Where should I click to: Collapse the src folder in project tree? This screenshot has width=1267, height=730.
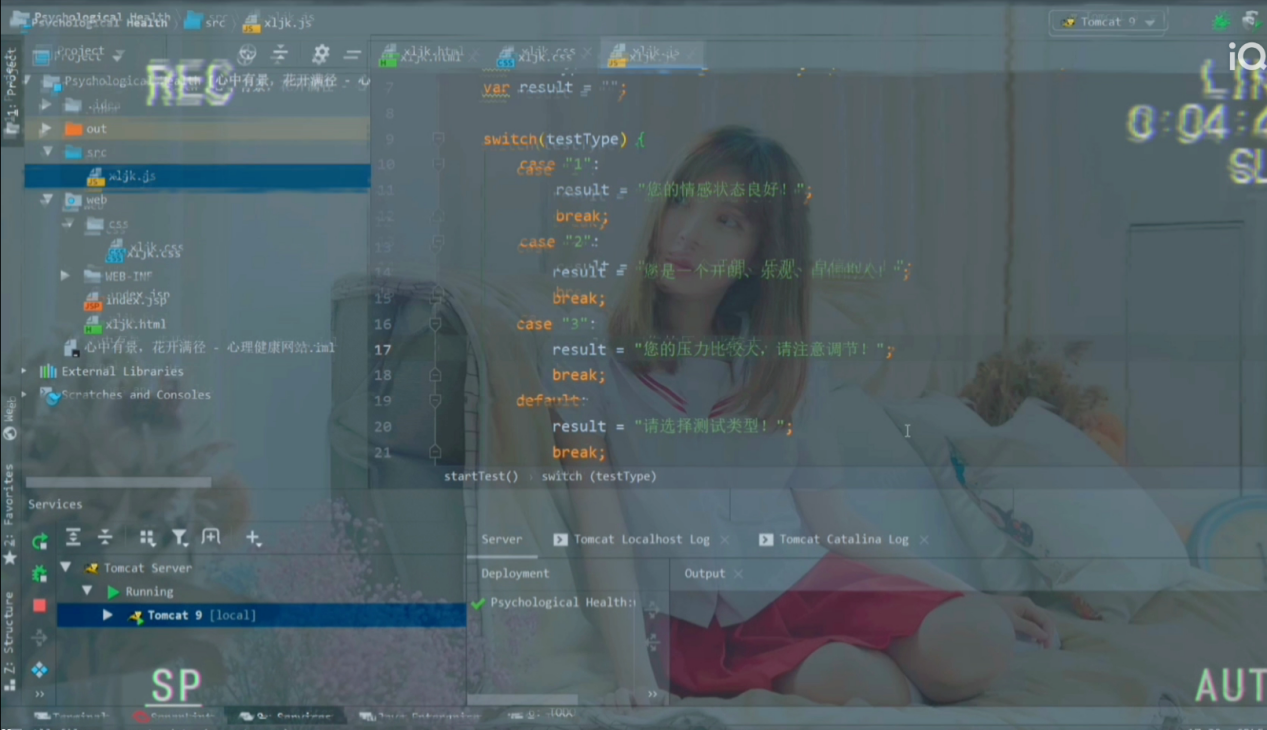click(47, 152)
